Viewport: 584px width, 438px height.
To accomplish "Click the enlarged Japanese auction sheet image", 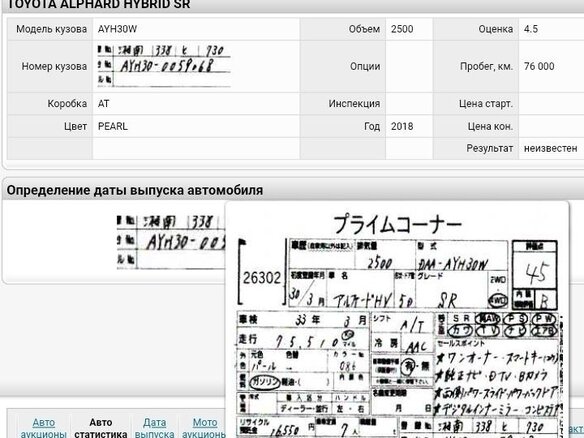I will point(397,320).
